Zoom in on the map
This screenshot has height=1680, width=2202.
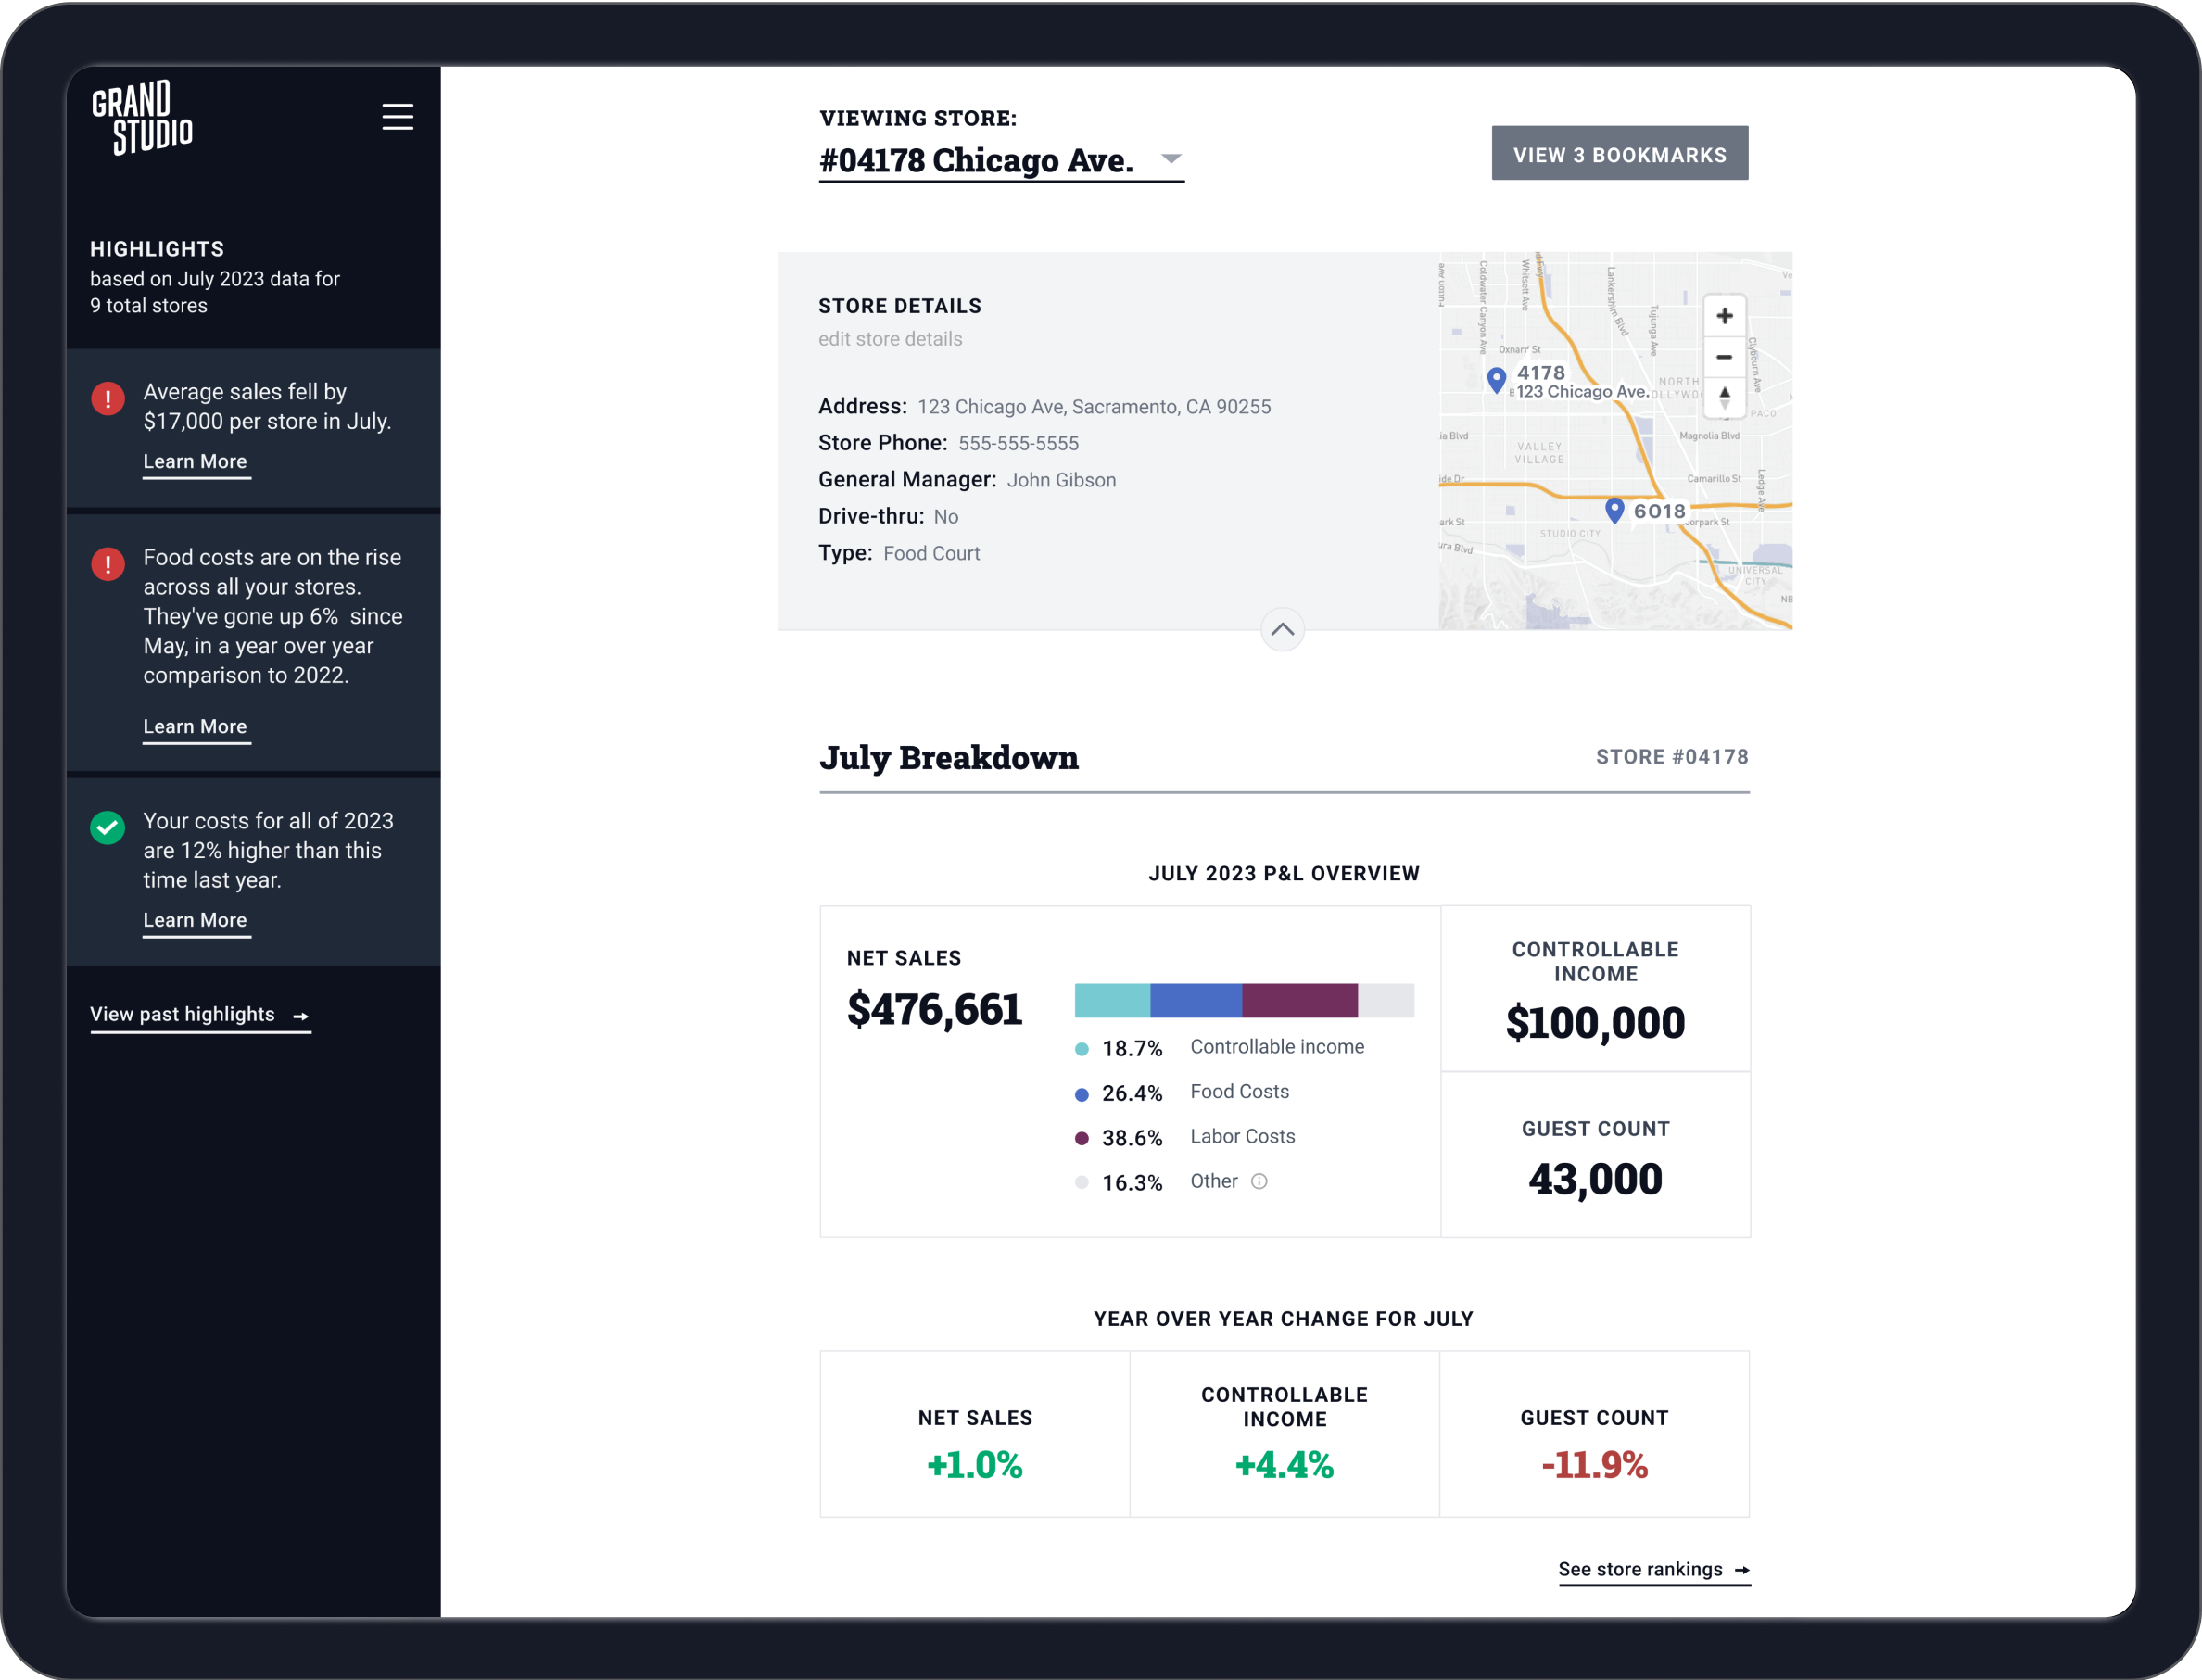pos(1724,317)
